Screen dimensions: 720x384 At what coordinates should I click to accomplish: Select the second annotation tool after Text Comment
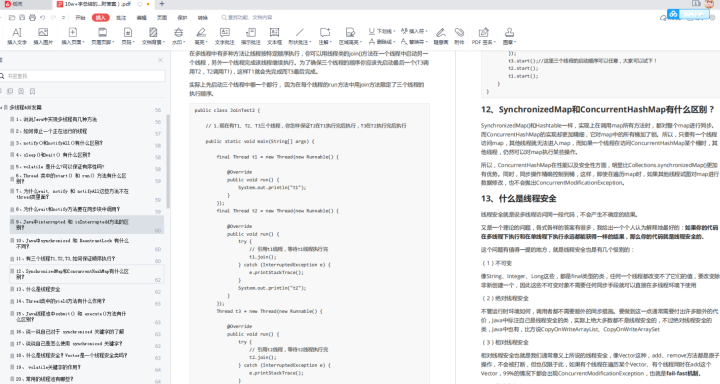tap(251, 36)
